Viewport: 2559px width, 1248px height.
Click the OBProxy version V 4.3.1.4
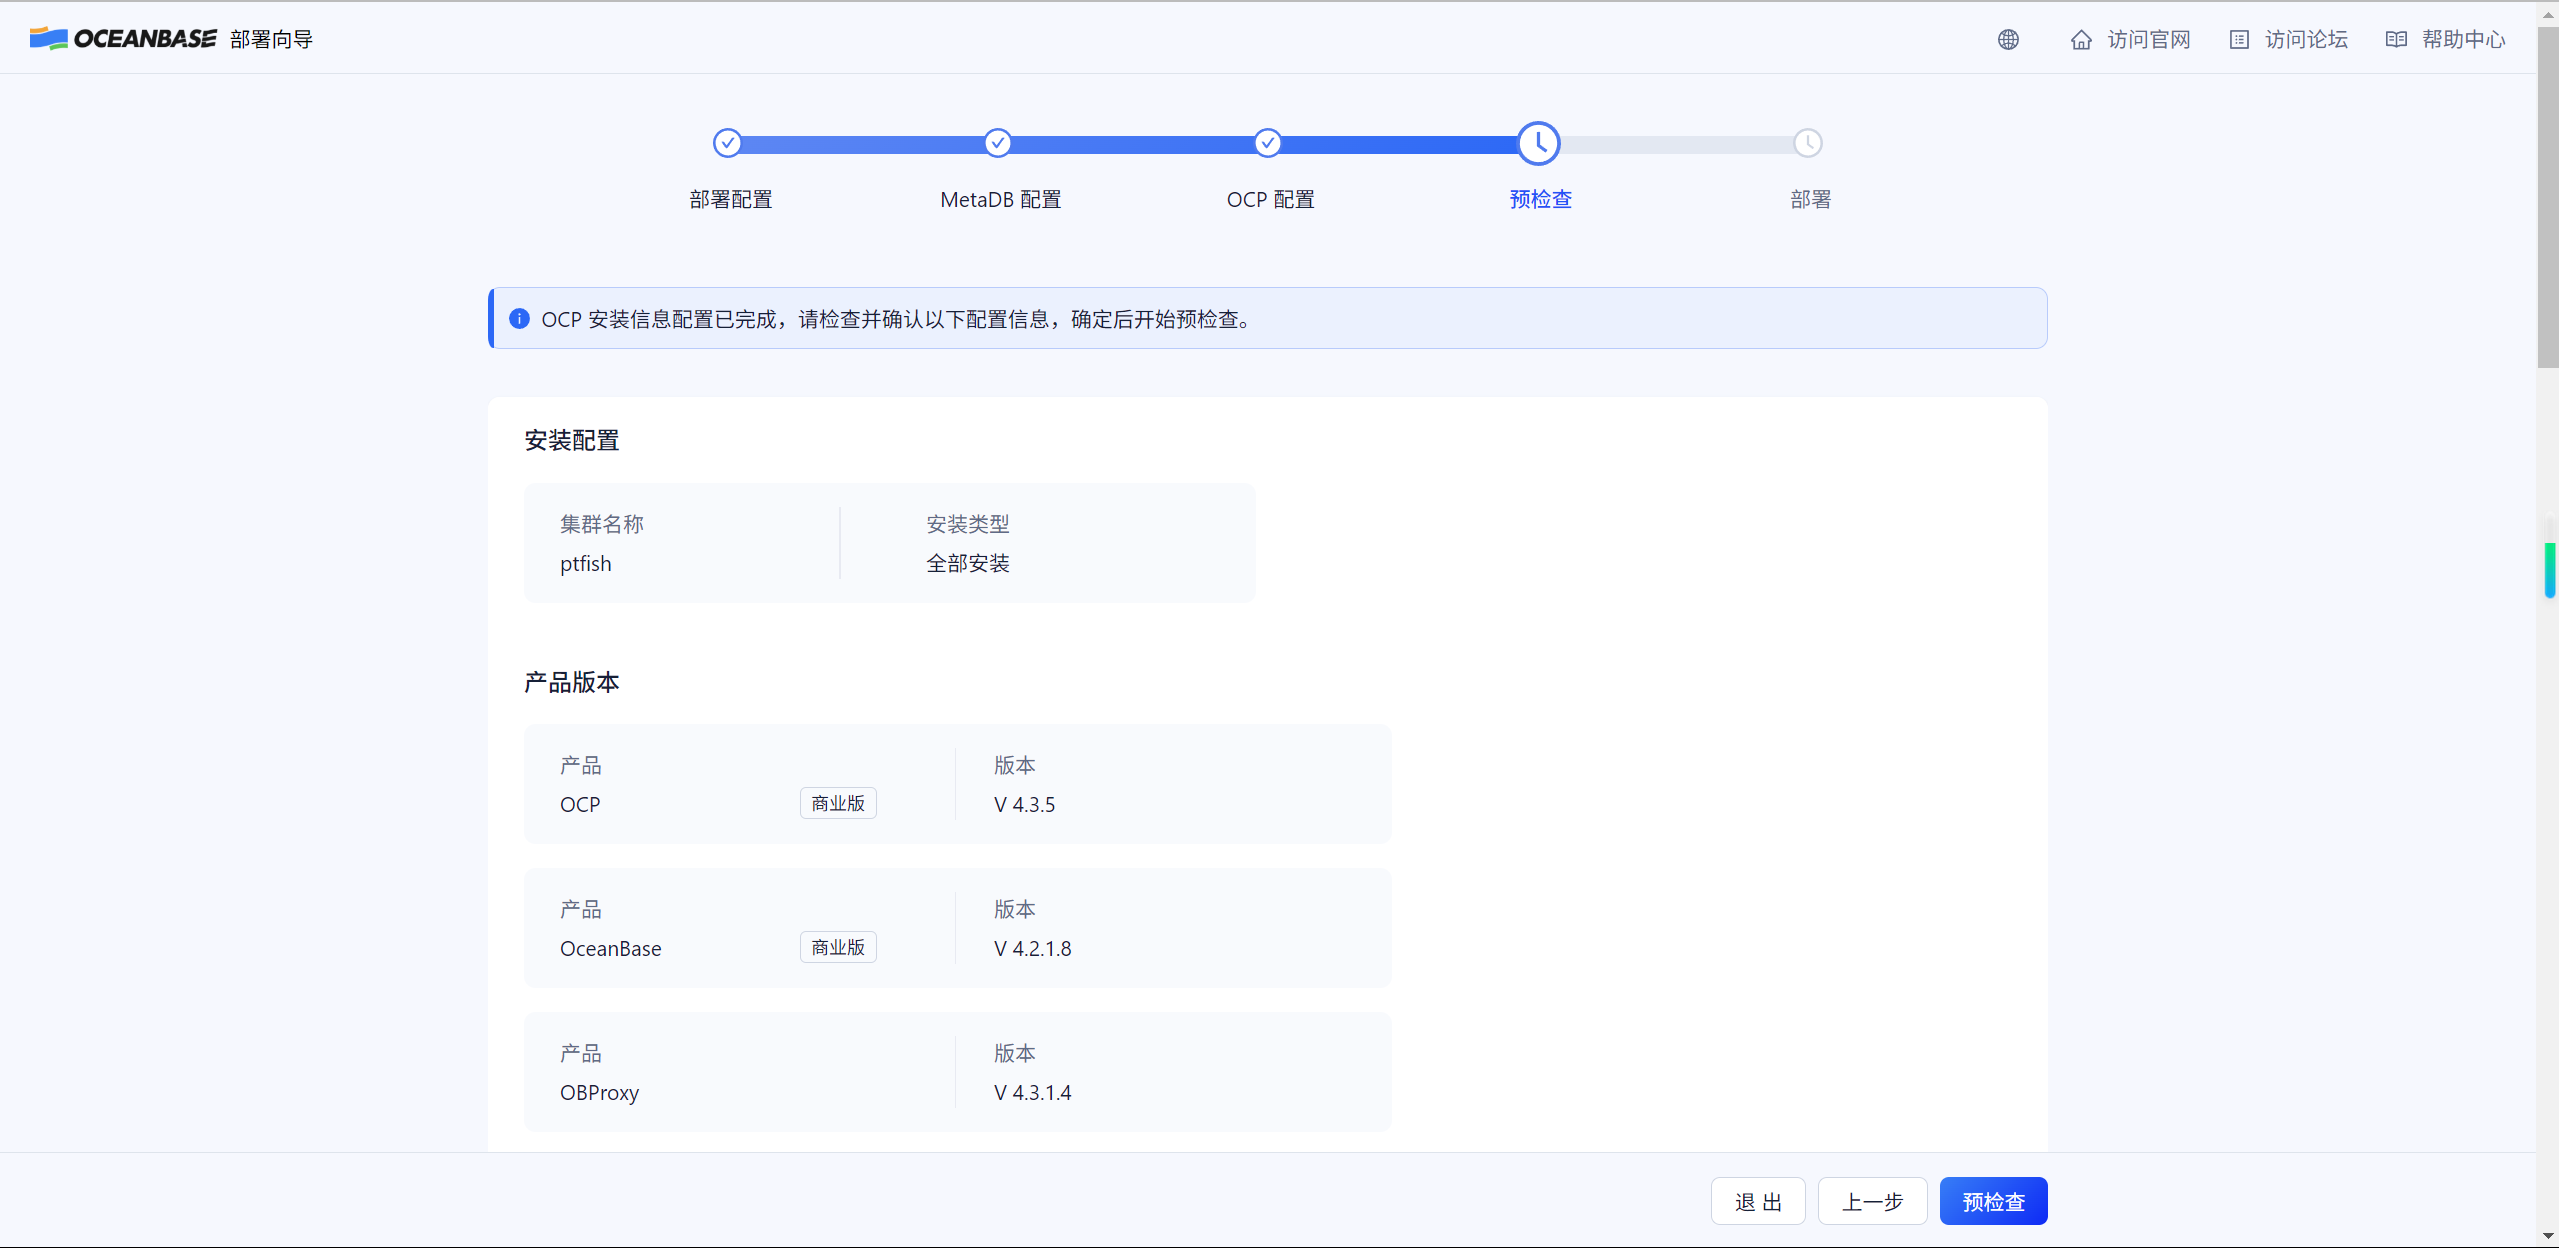point(1033,1092)
